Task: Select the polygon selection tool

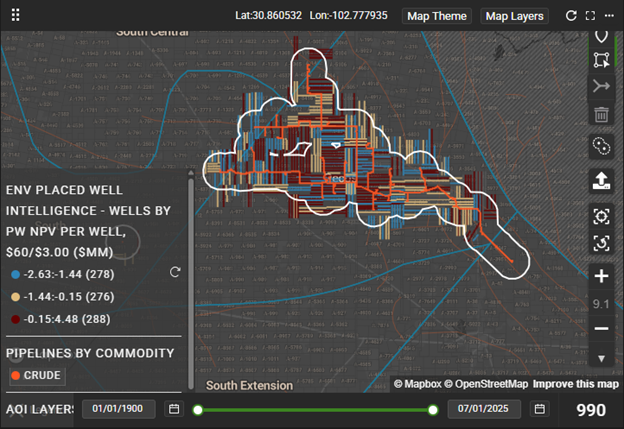Action: pos(602,59)
